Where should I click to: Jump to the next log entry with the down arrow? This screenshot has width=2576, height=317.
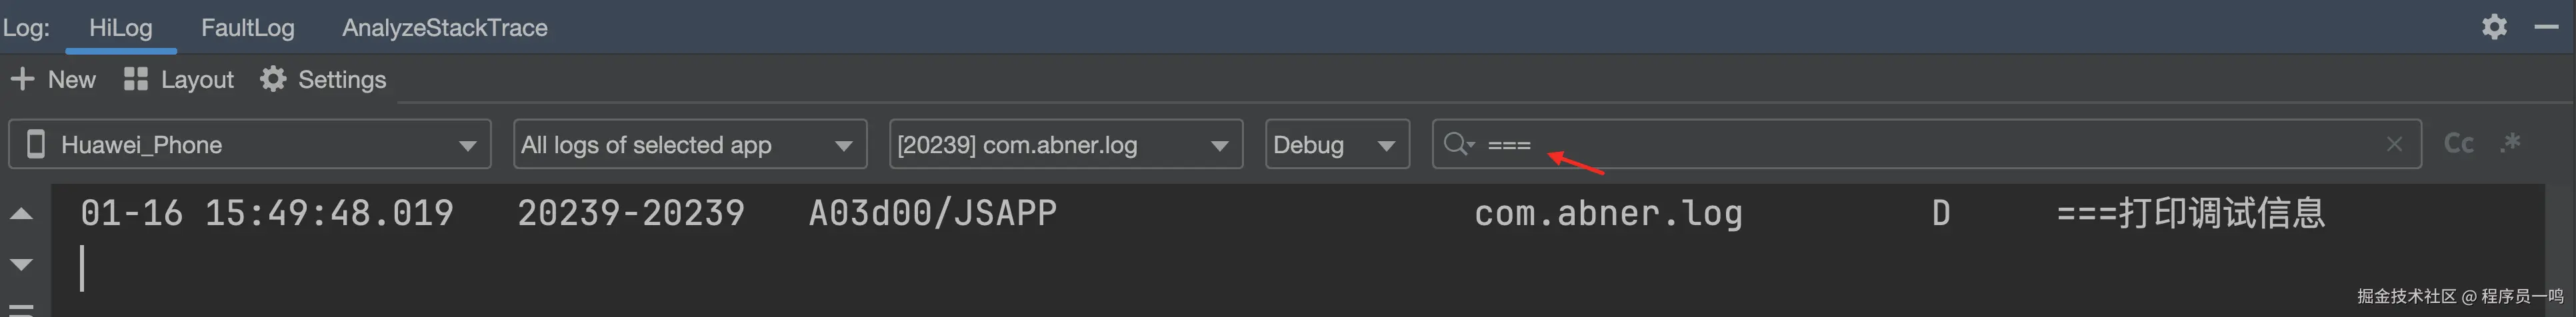tap(21, 264)
